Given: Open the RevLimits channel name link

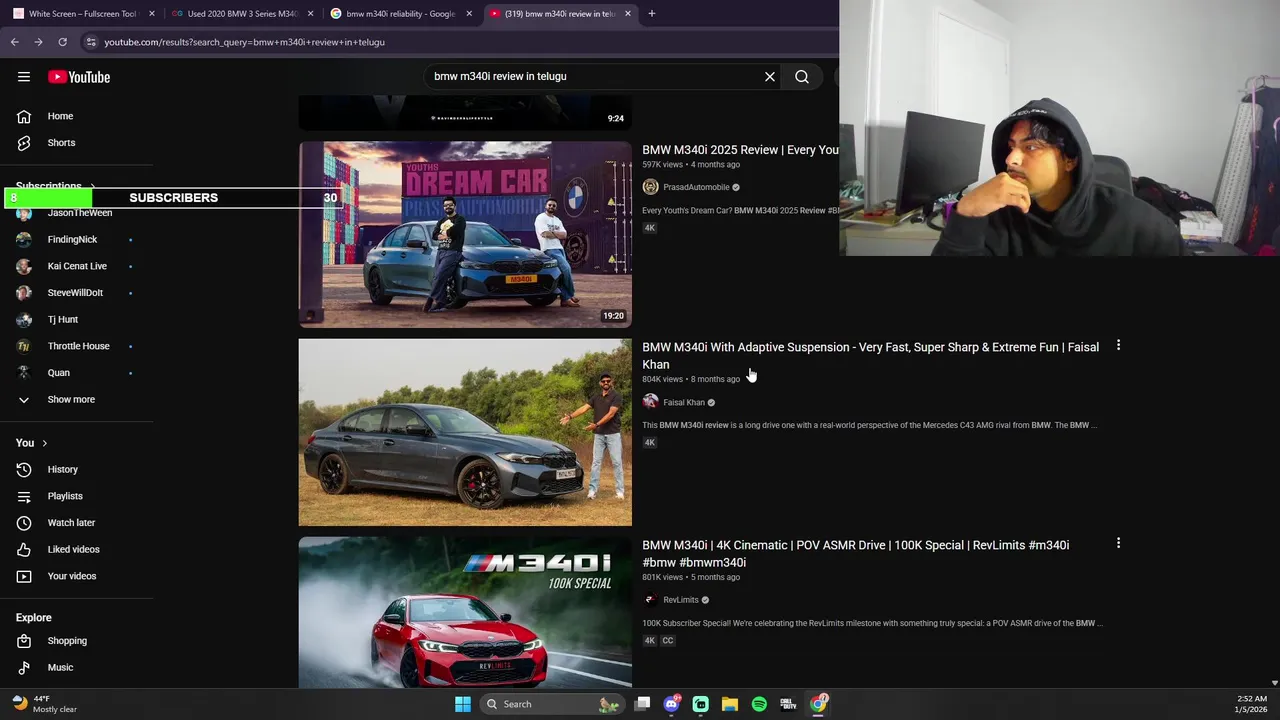Looking at the screenshot, I should tap(681, 600).
